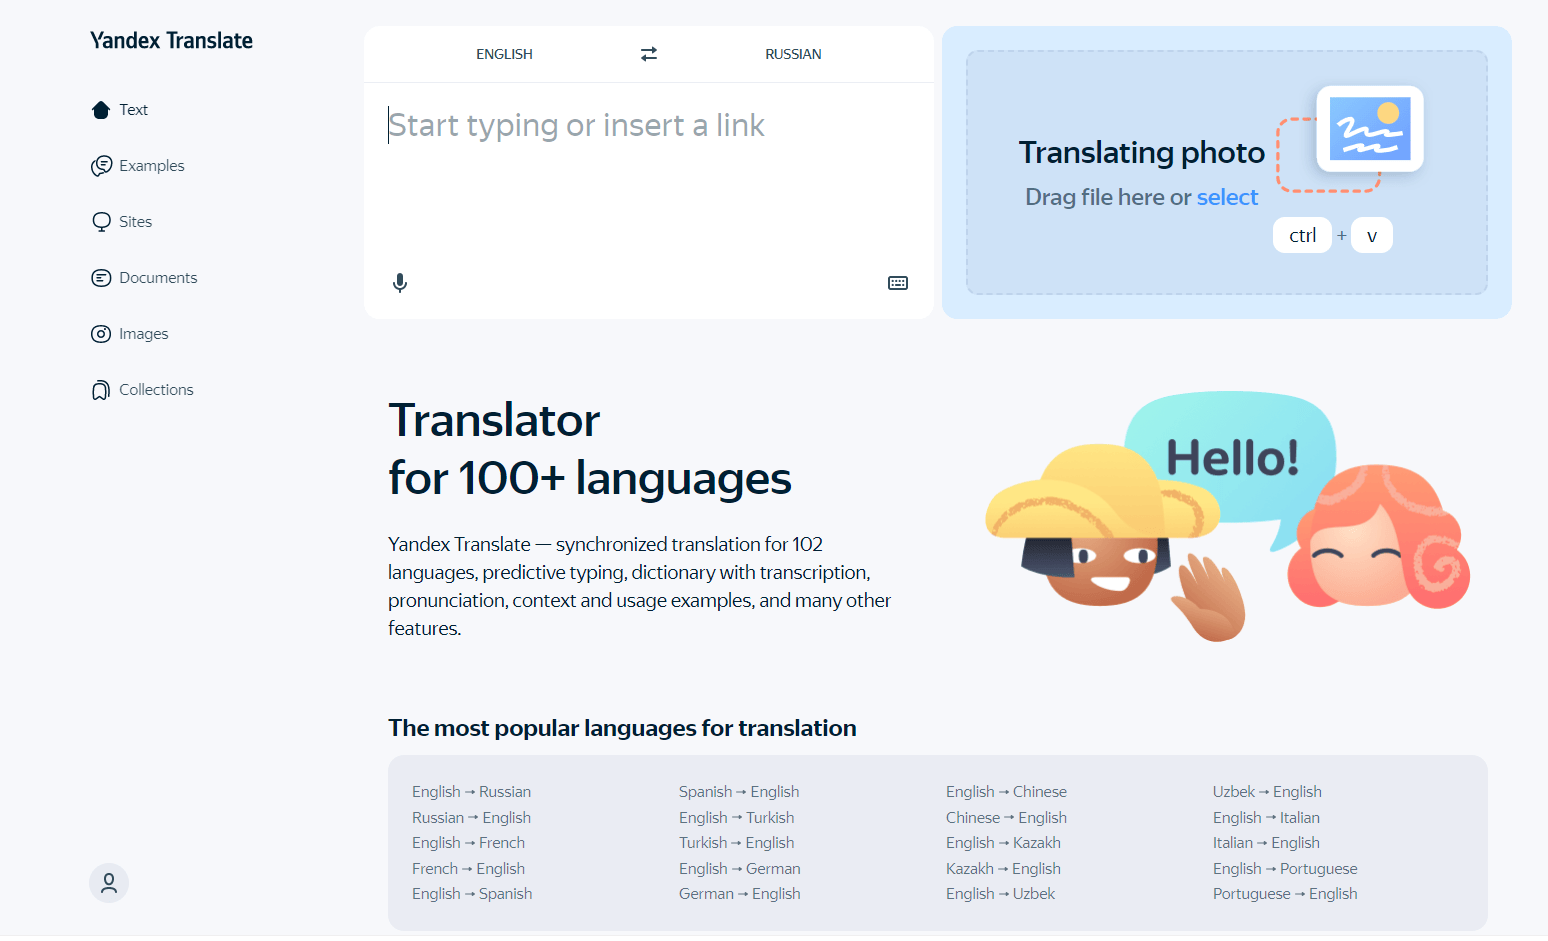Screen dimensions: 1548x941
Task: Select English → Italian pair
Action: [x=1266, y=818]
